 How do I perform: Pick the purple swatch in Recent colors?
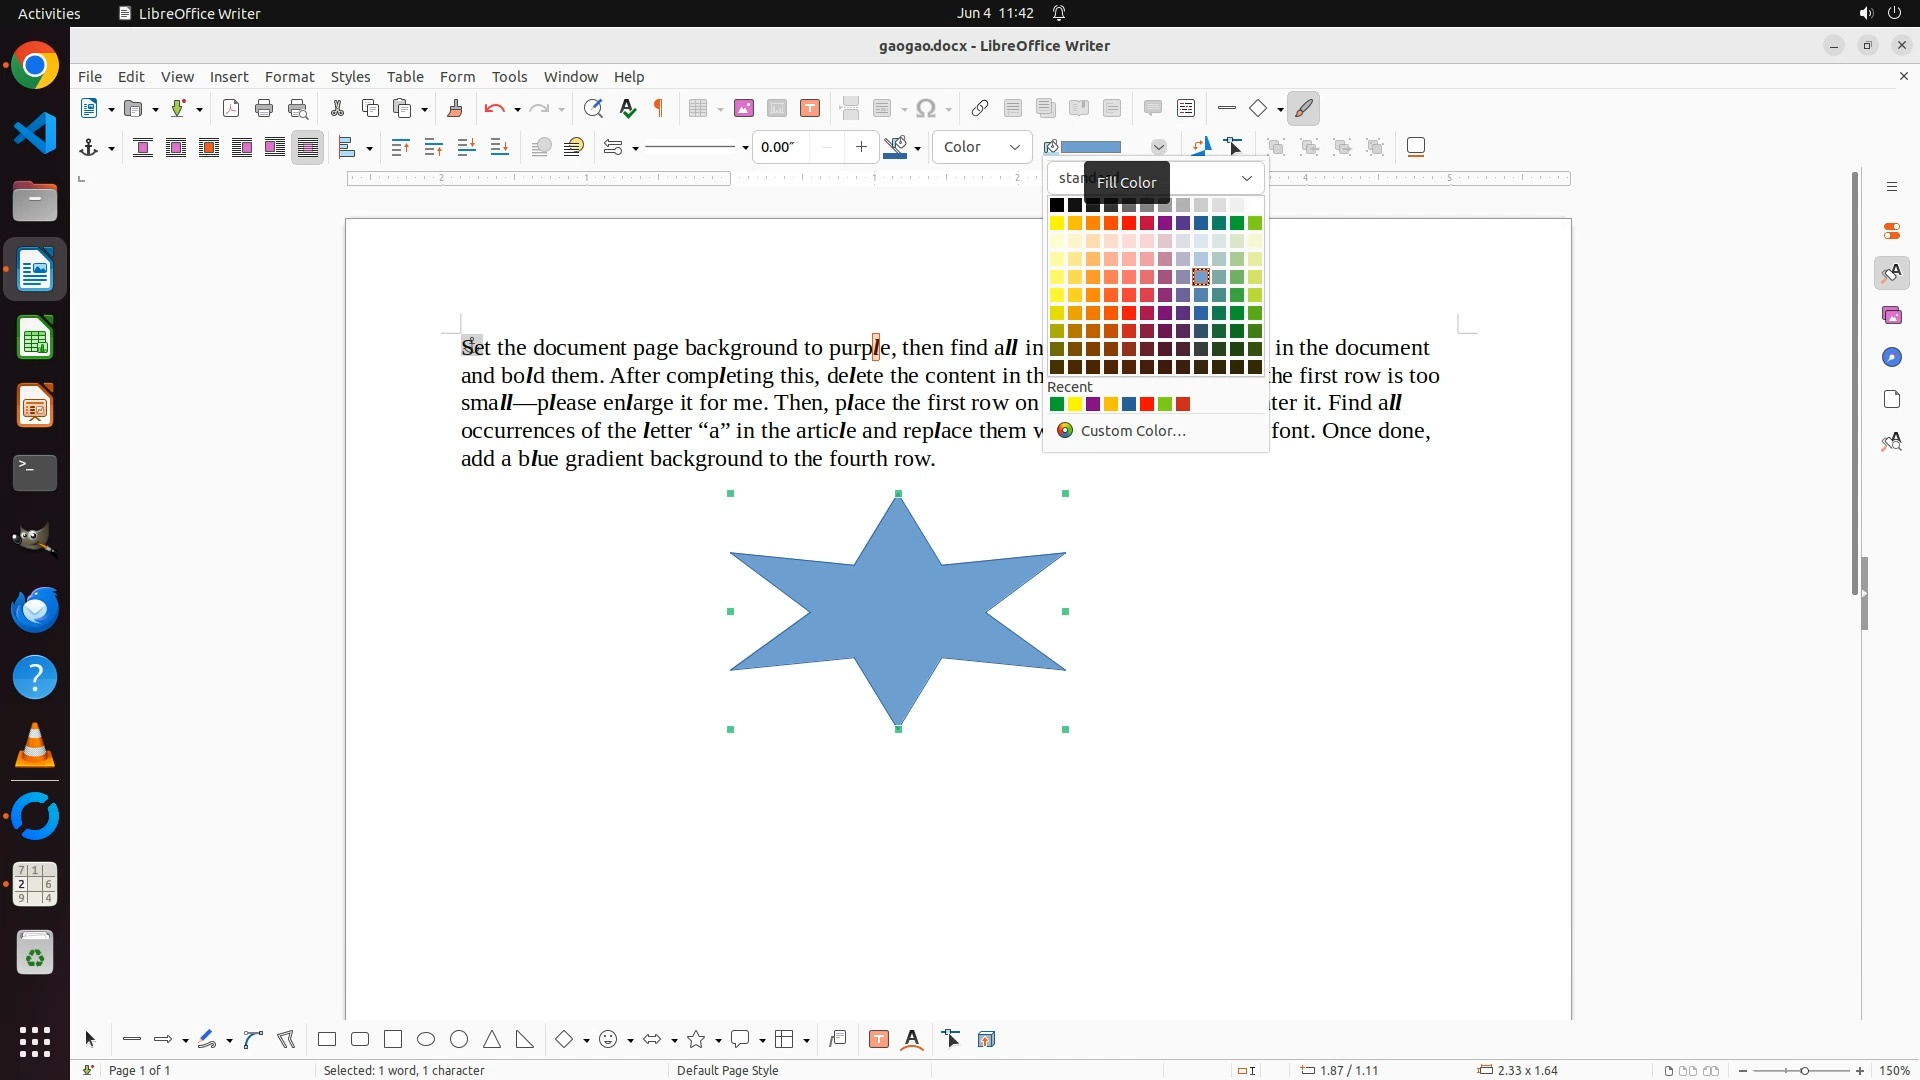click(x=1093, y=405)
